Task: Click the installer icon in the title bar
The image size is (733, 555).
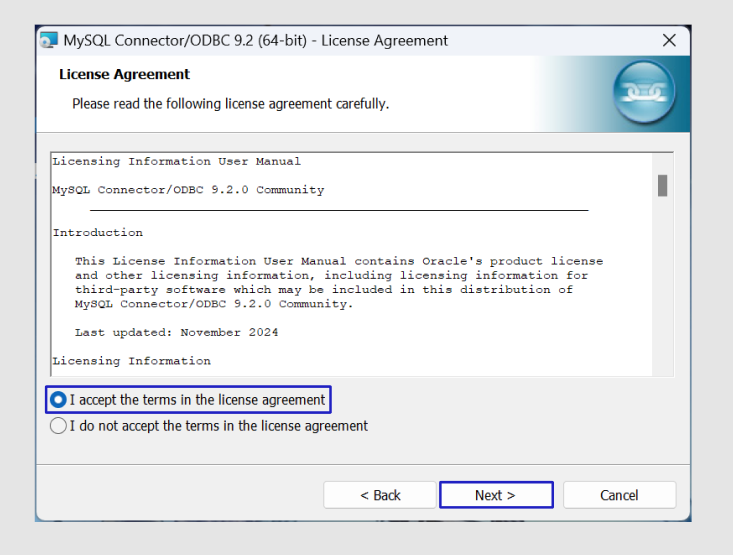Action: [x=49, y=41]
